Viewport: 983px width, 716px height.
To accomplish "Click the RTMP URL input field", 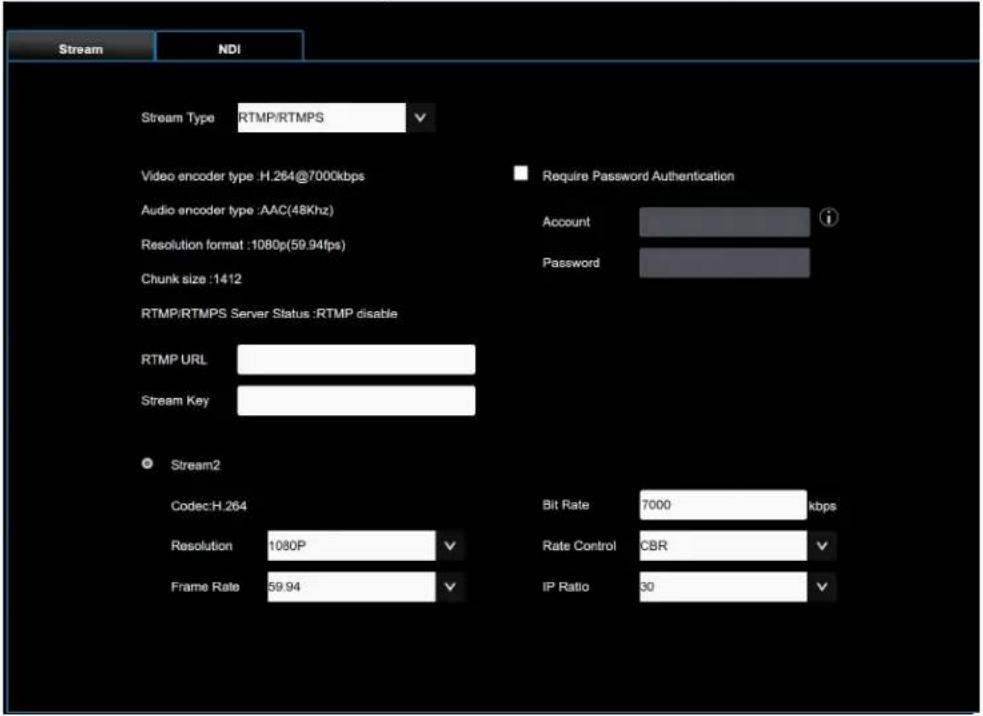I will 356,359.
